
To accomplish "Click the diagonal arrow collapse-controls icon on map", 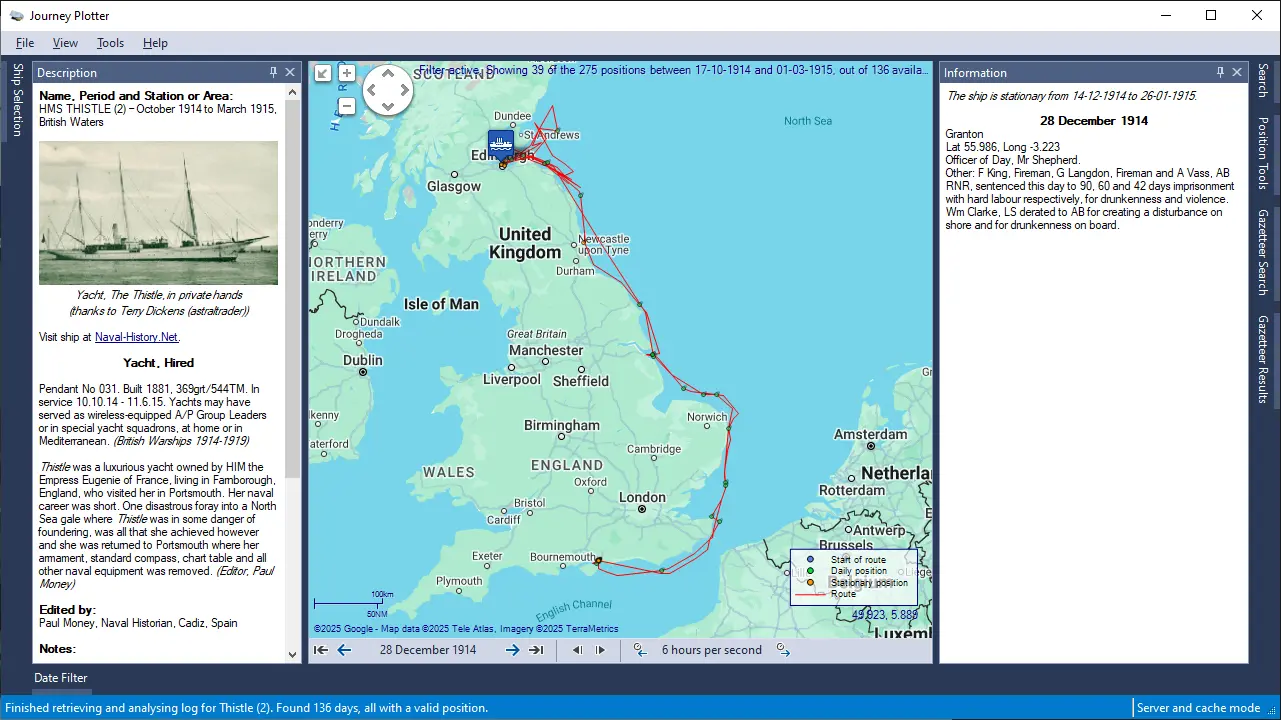I will [x=323, y=73].
